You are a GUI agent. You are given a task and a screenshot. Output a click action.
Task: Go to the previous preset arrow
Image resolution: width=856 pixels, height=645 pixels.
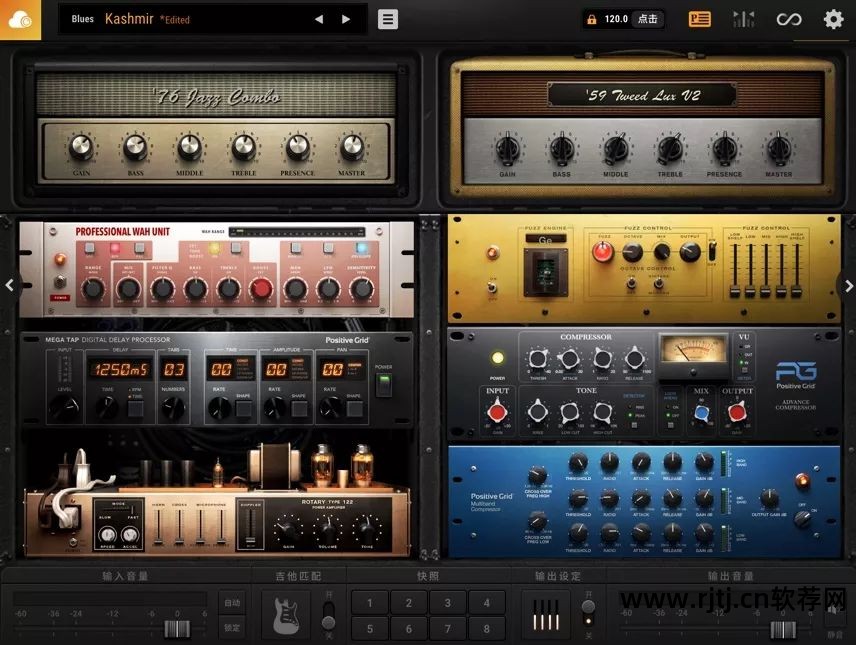pos(319,19)
